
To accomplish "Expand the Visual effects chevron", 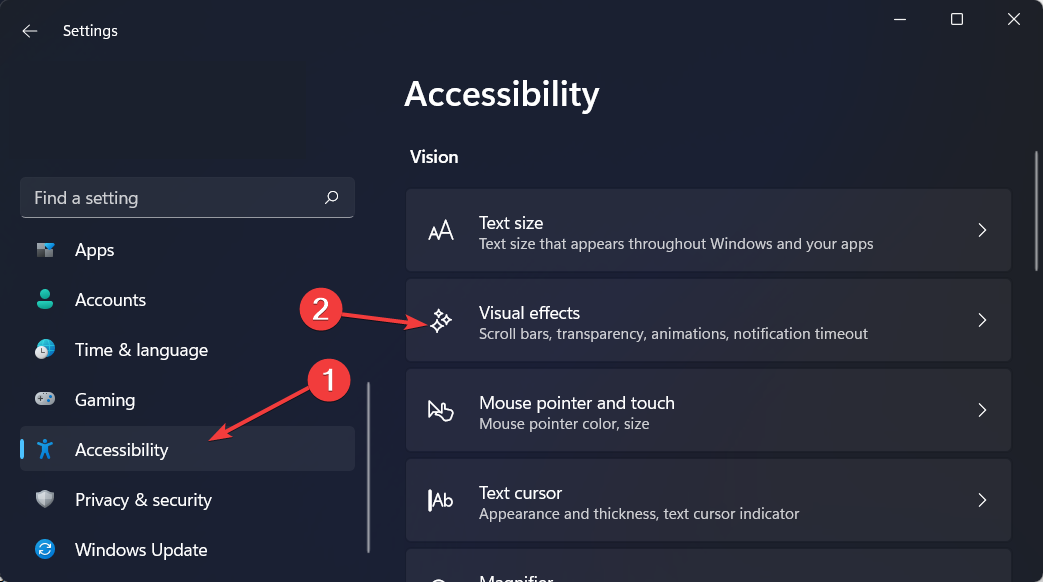I will pyautogui.click(x=982, y=321).
